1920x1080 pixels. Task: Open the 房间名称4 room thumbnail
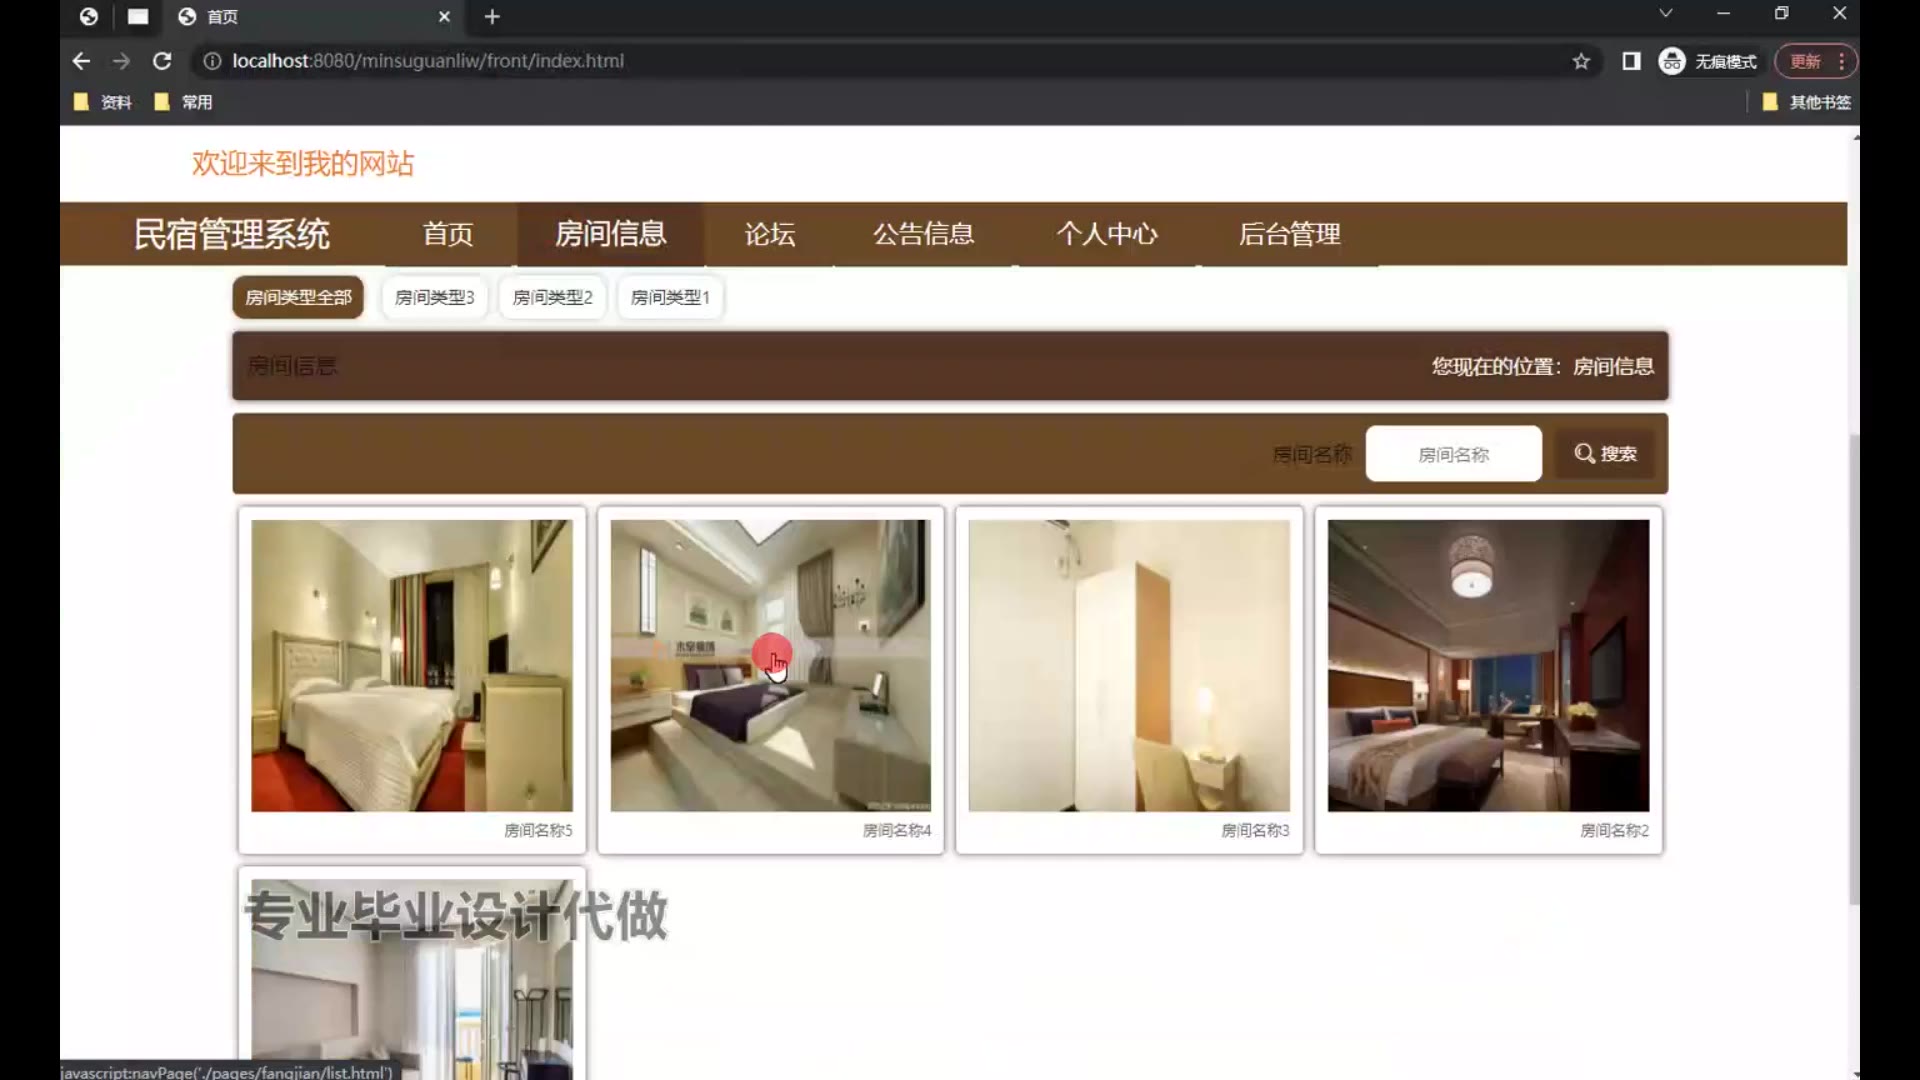[770, 665]
